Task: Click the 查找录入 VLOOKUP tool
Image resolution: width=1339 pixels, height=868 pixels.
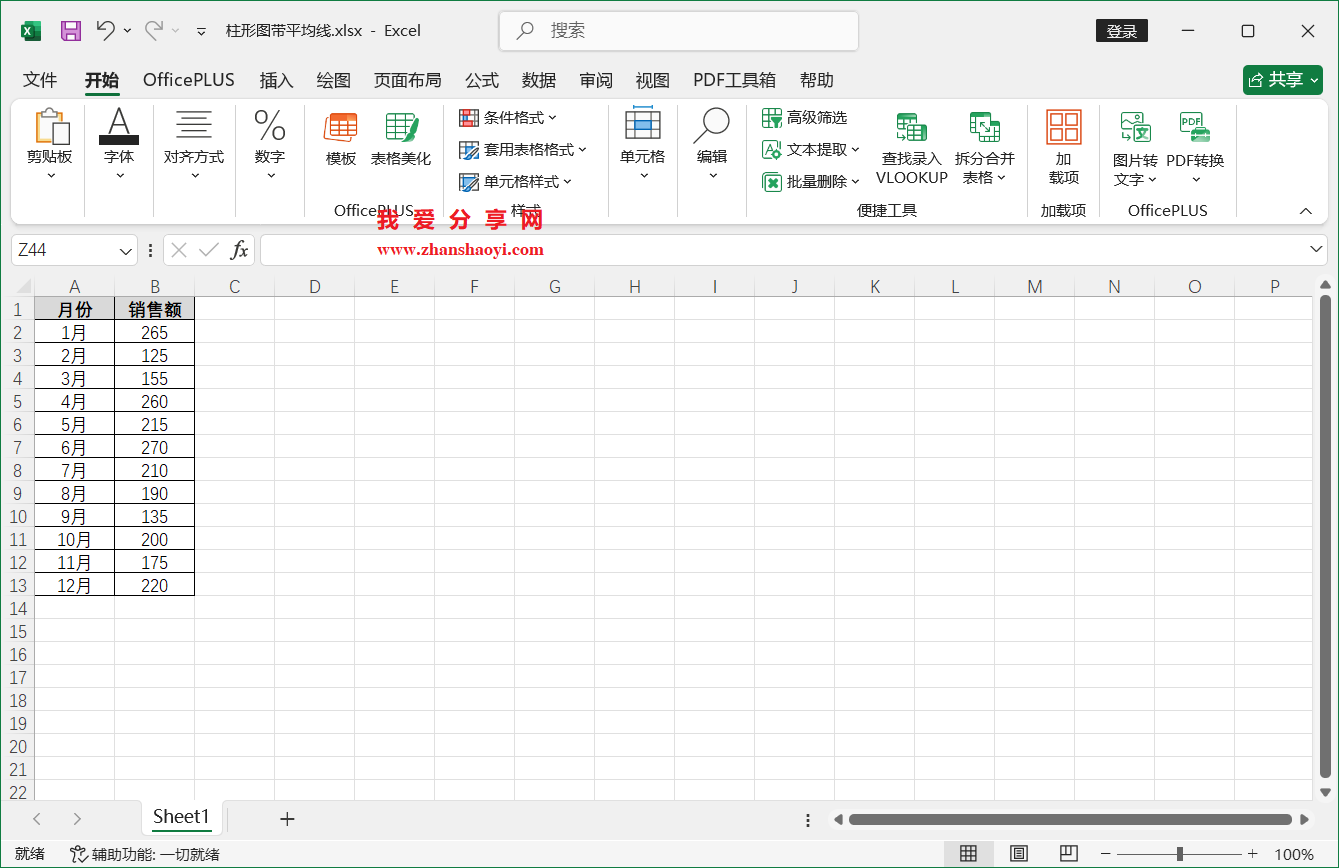Action: click(x=911, y=148)
